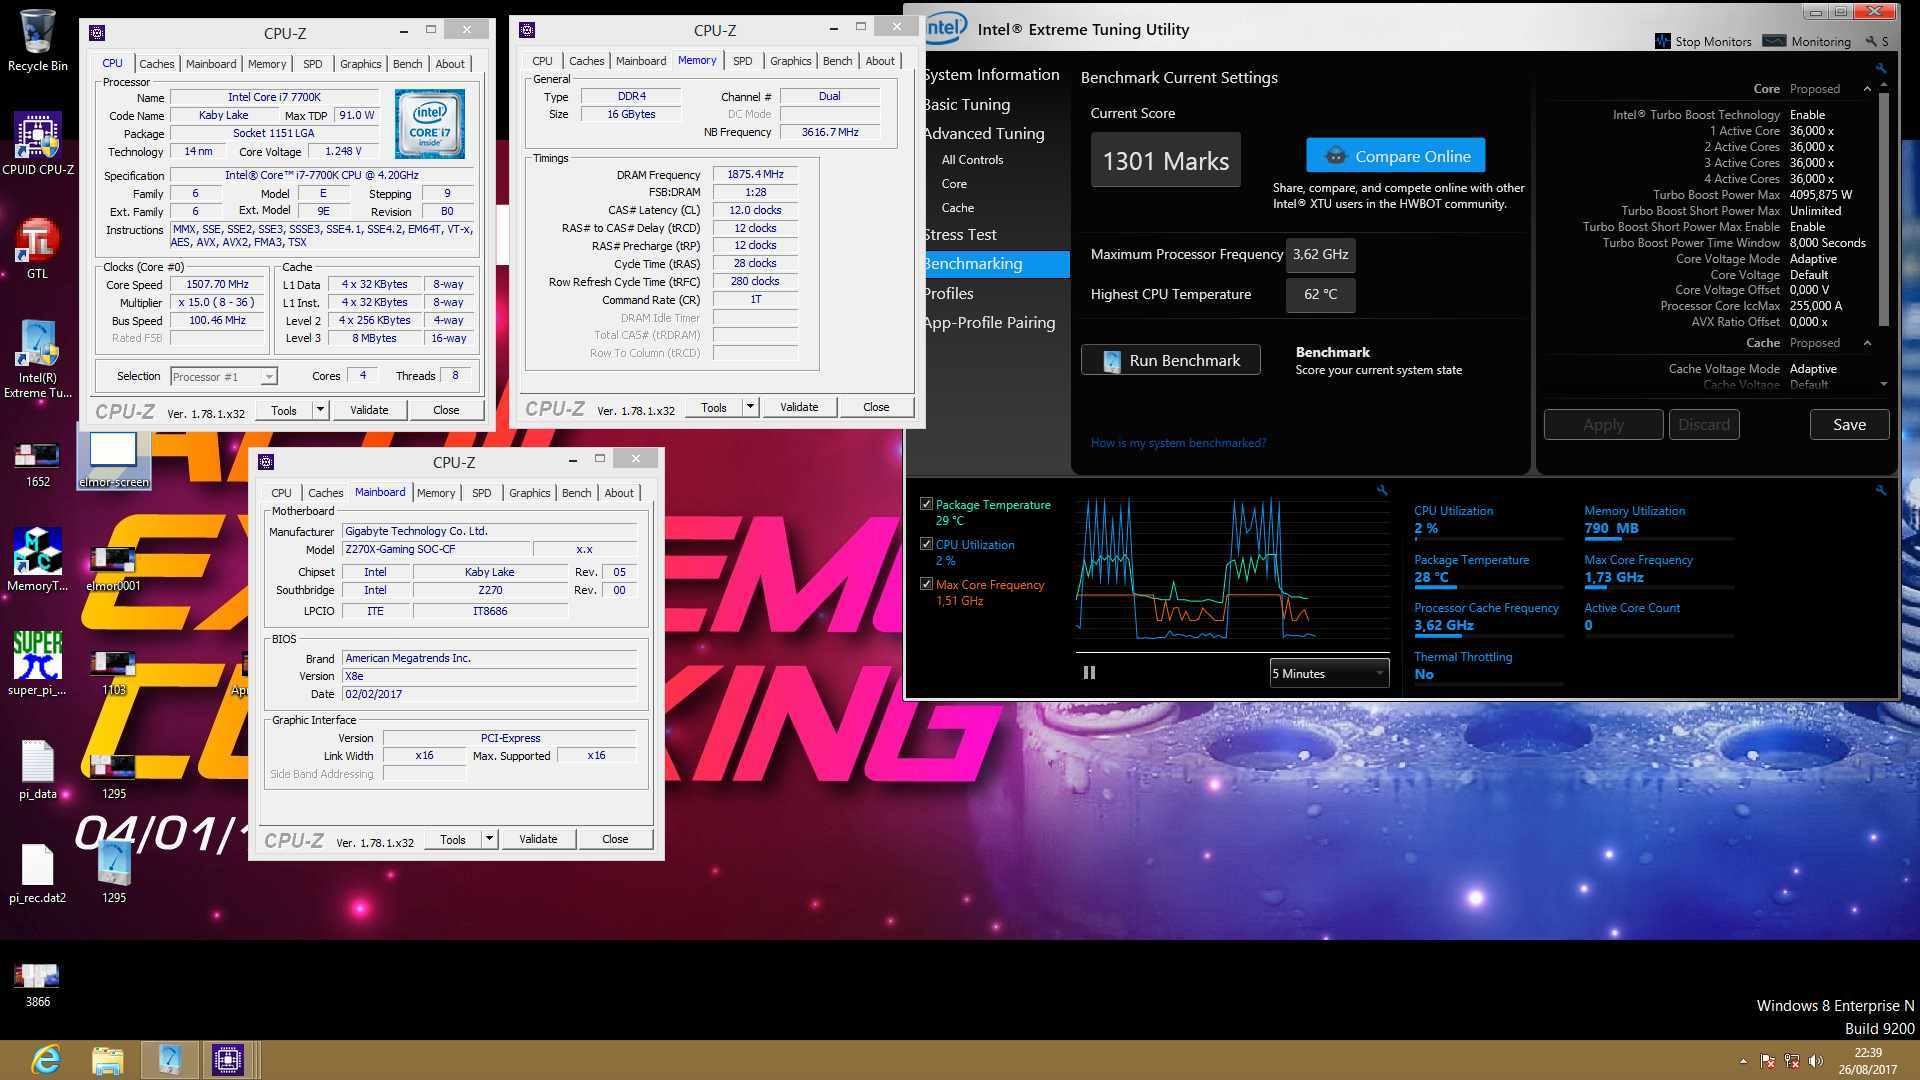The width and height of the screenshot is (1920, 1080).
Task: Toggle Max Core Frequency graph checkbox
Action: 926,584
